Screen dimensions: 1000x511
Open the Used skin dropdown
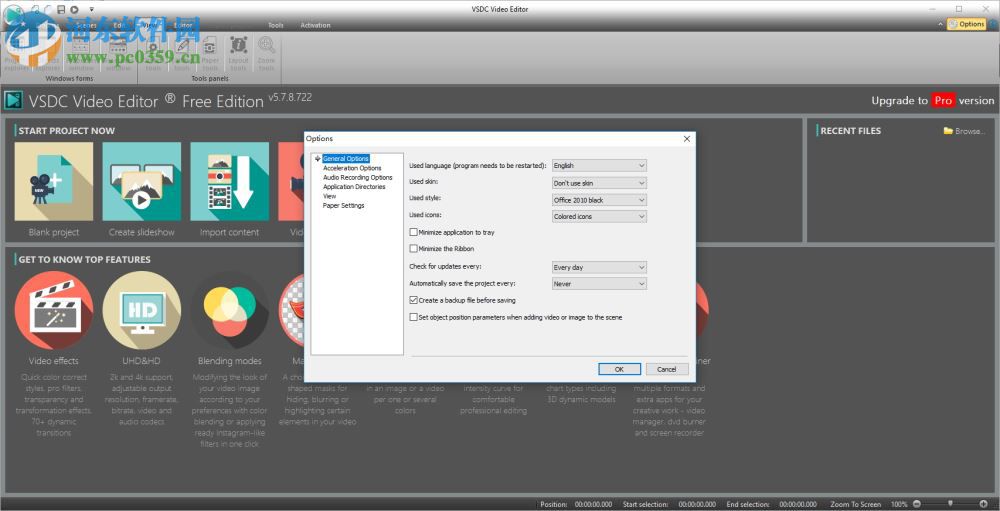pyautogui.click(x=599, y=183)
